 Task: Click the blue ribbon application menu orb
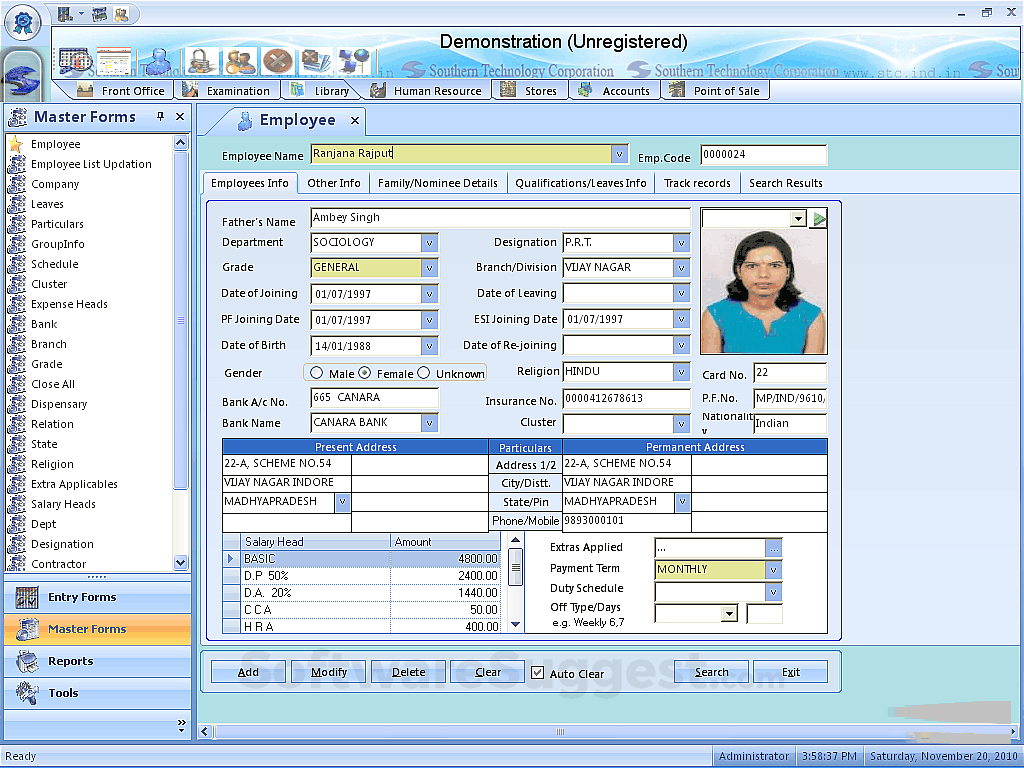22,20
